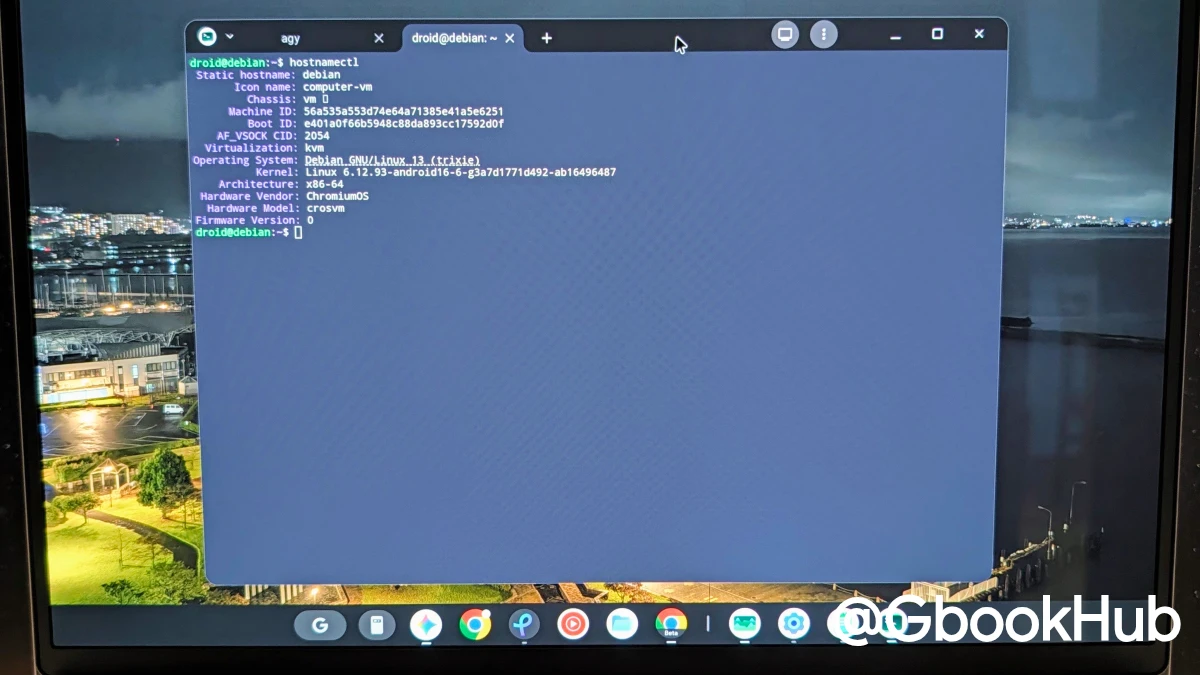
Task: Open the Debian GNU/Linux 13 (trixie) link
Action: (392, 160)
